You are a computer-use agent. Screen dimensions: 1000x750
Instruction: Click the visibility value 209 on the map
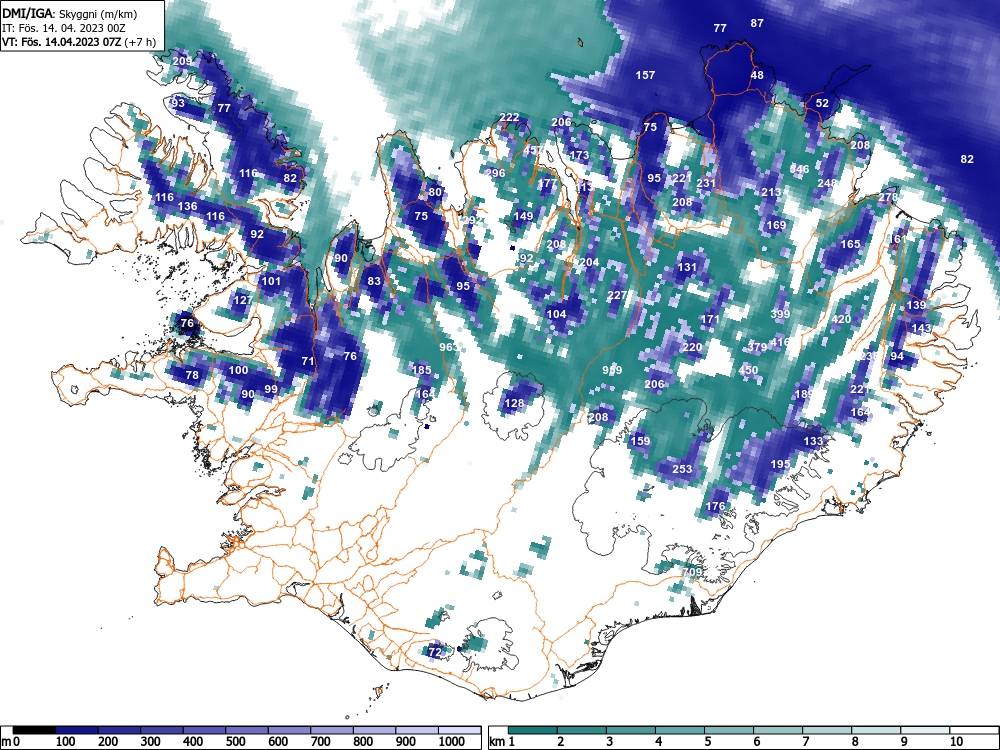click(182, 61)
